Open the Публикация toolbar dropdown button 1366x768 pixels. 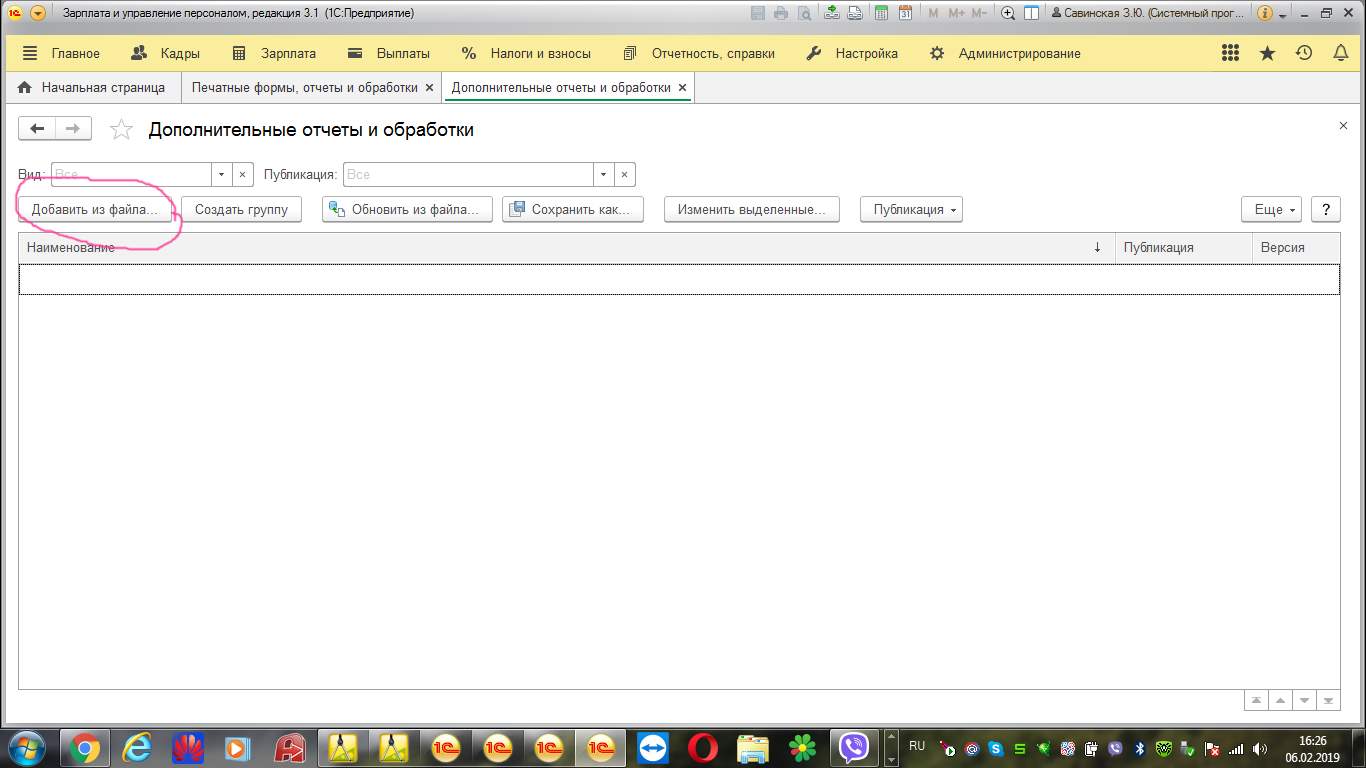click(911, 209)
